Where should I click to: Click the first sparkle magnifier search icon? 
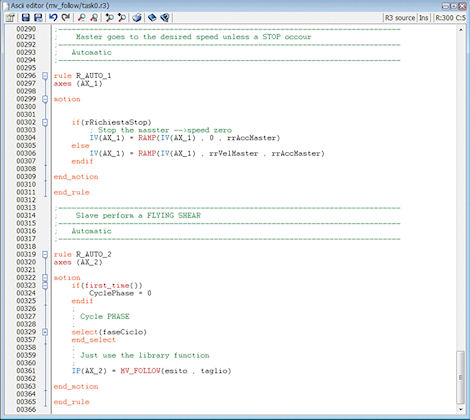109,18
